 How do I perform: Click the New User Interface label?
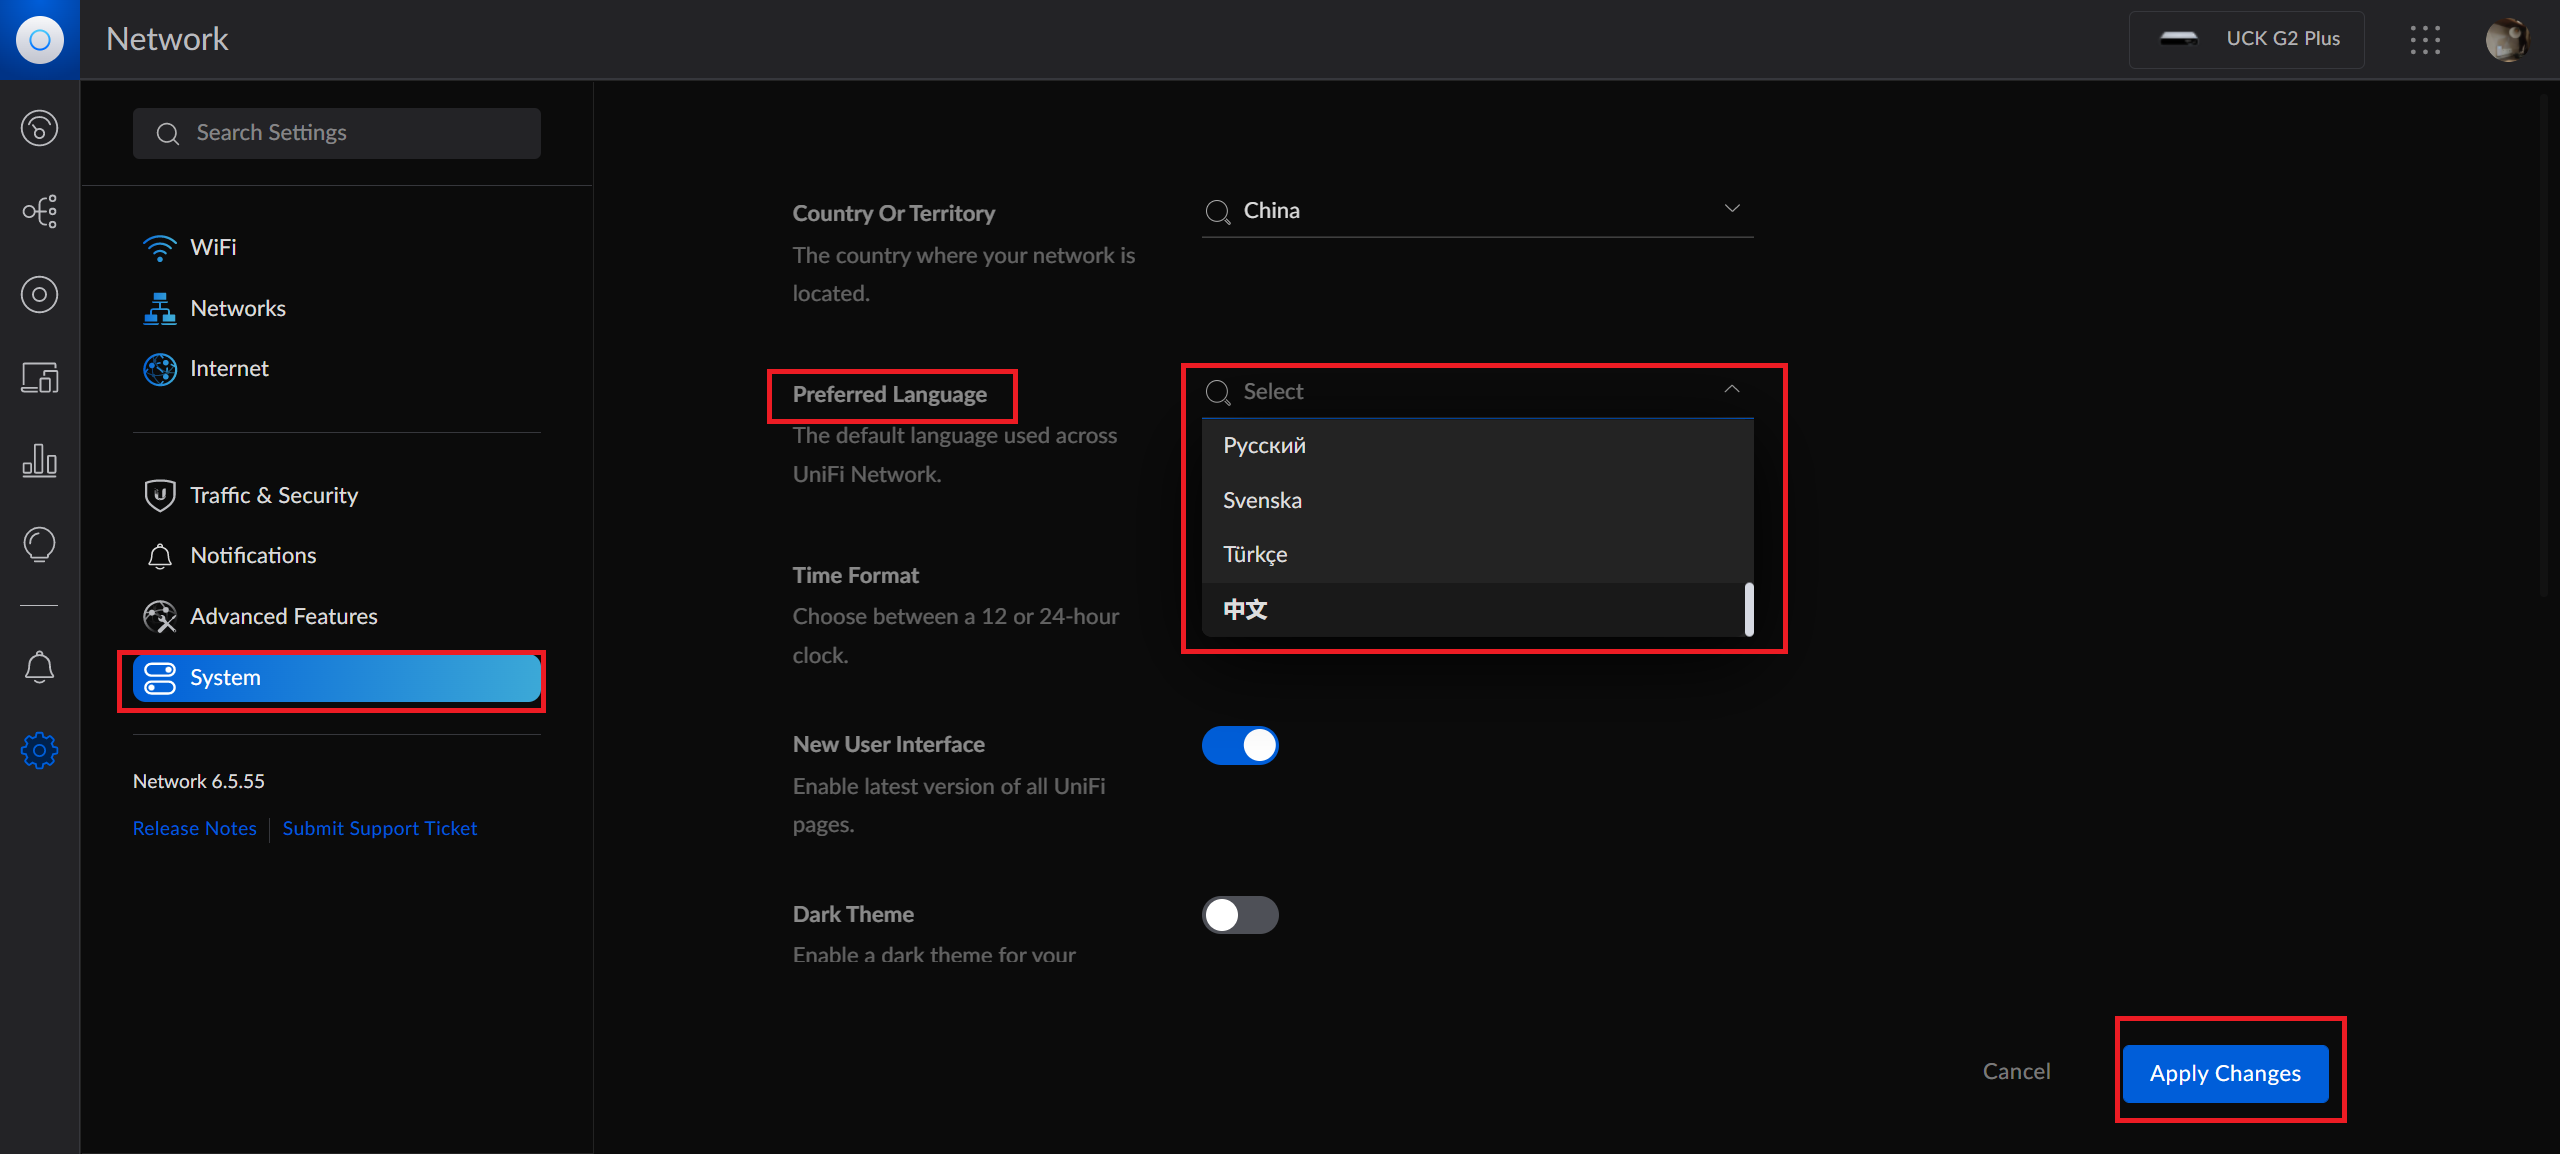[889, 745]
